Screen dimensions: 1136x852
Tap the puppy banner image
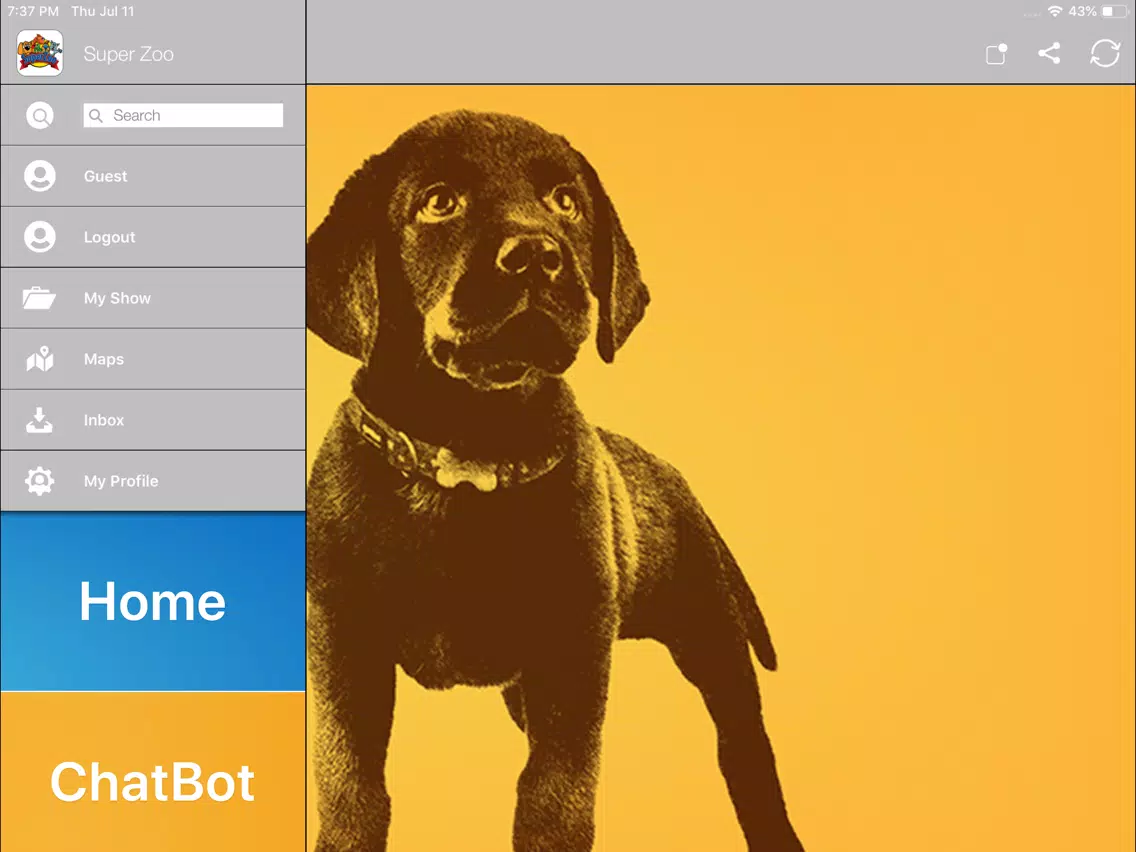(x=721, y=468)
